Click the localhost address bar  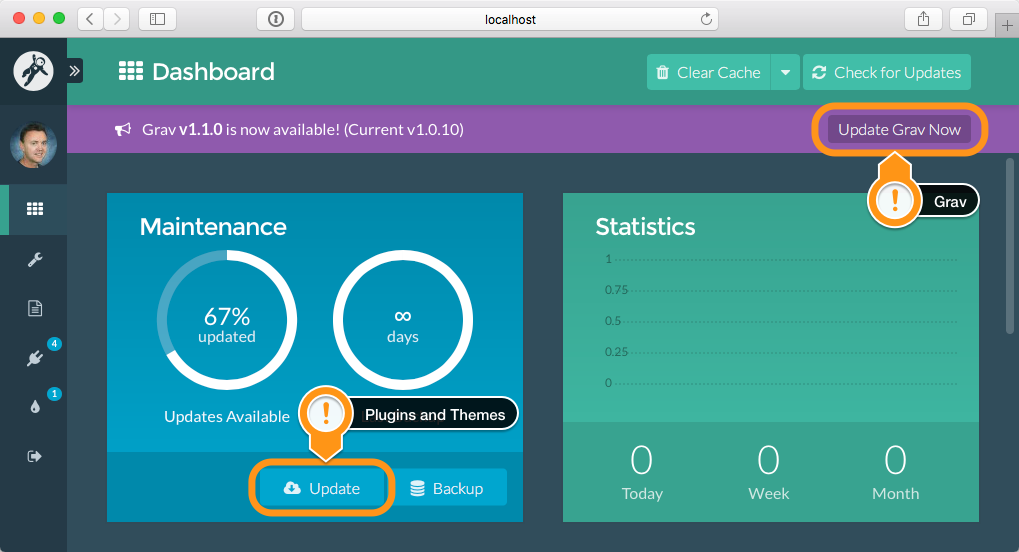(x=510, y=19)
